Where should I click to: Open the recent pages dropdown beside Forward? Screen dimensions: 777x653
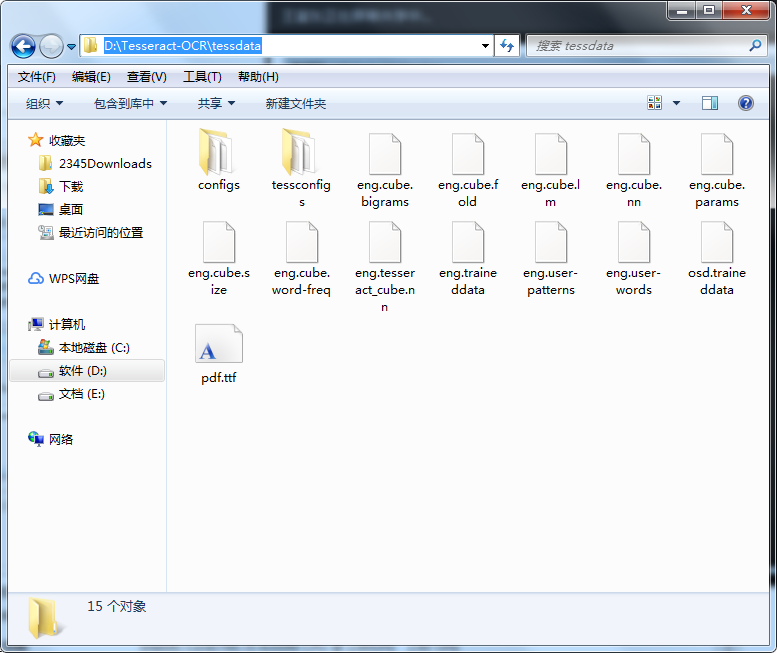click(71, 47)
